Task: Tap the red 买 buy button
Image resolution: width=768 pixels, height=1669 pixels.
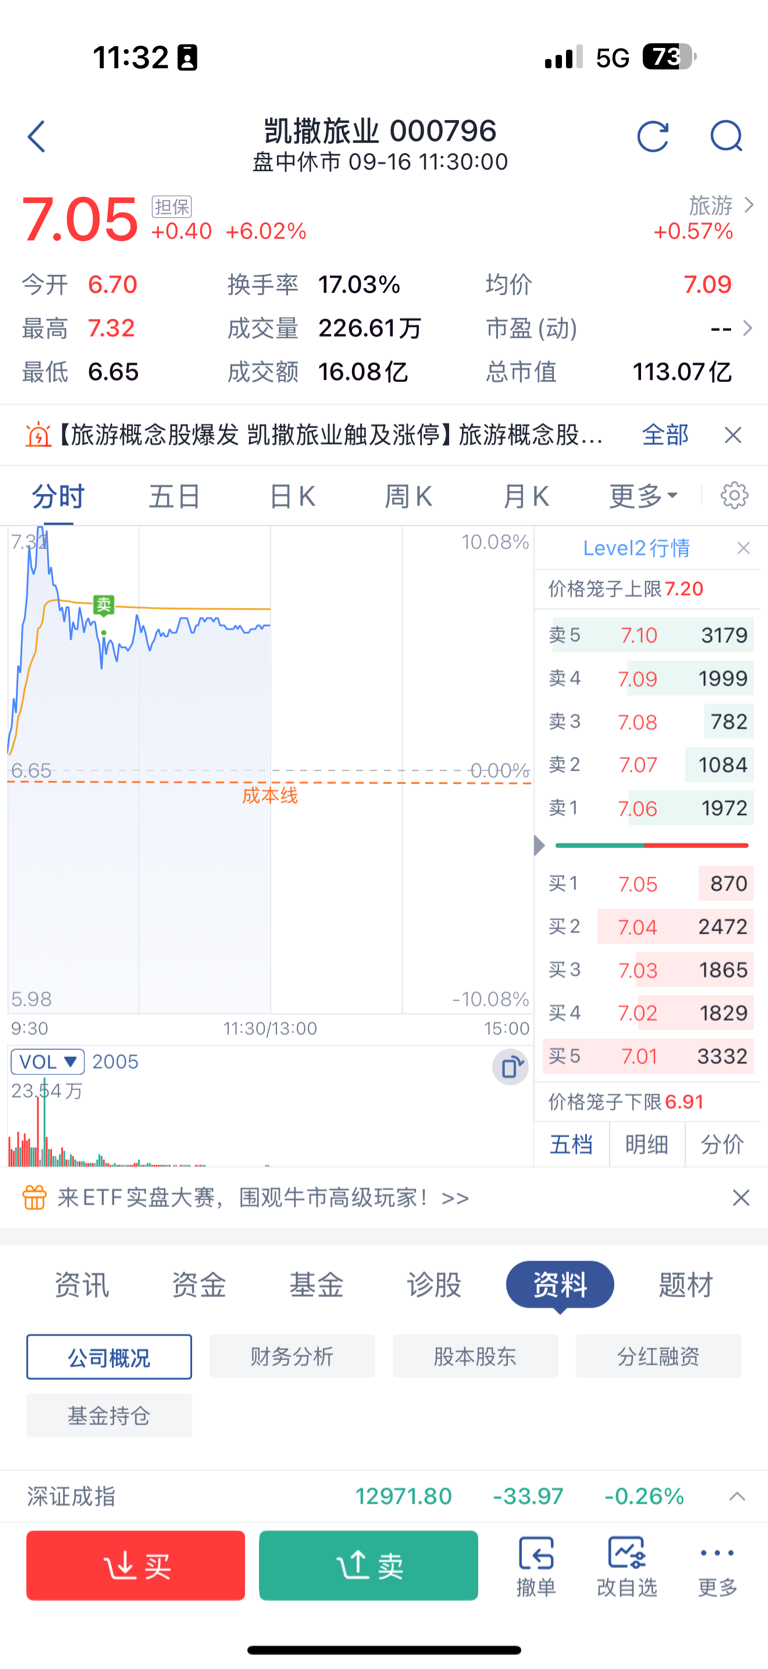Action: (x=136, y=1565)
